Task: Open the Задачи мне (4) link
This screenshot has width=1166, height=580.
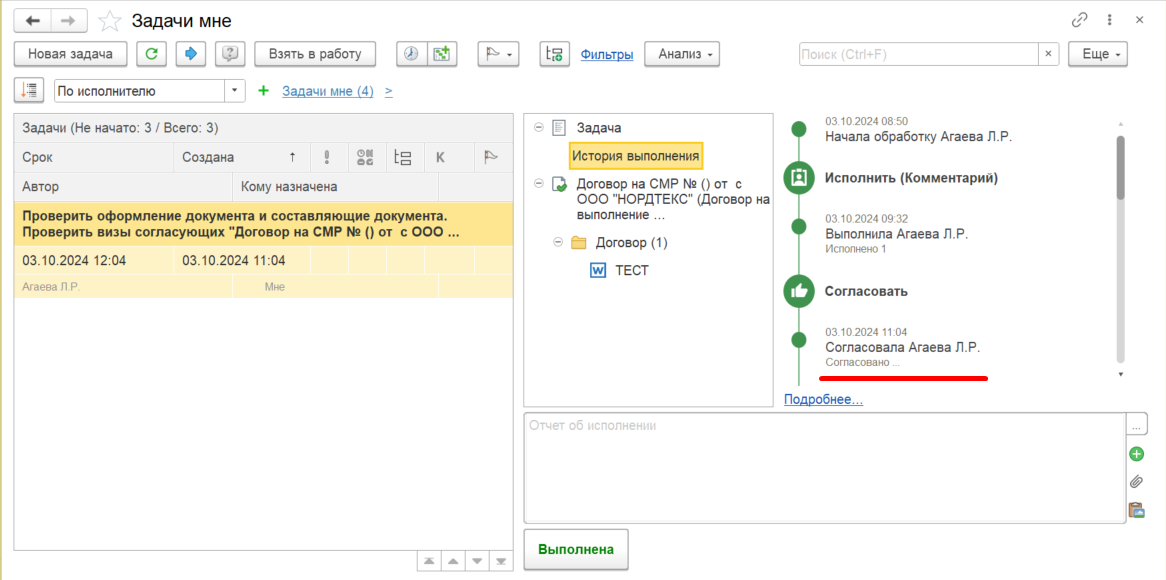Action: pos(328,91)
